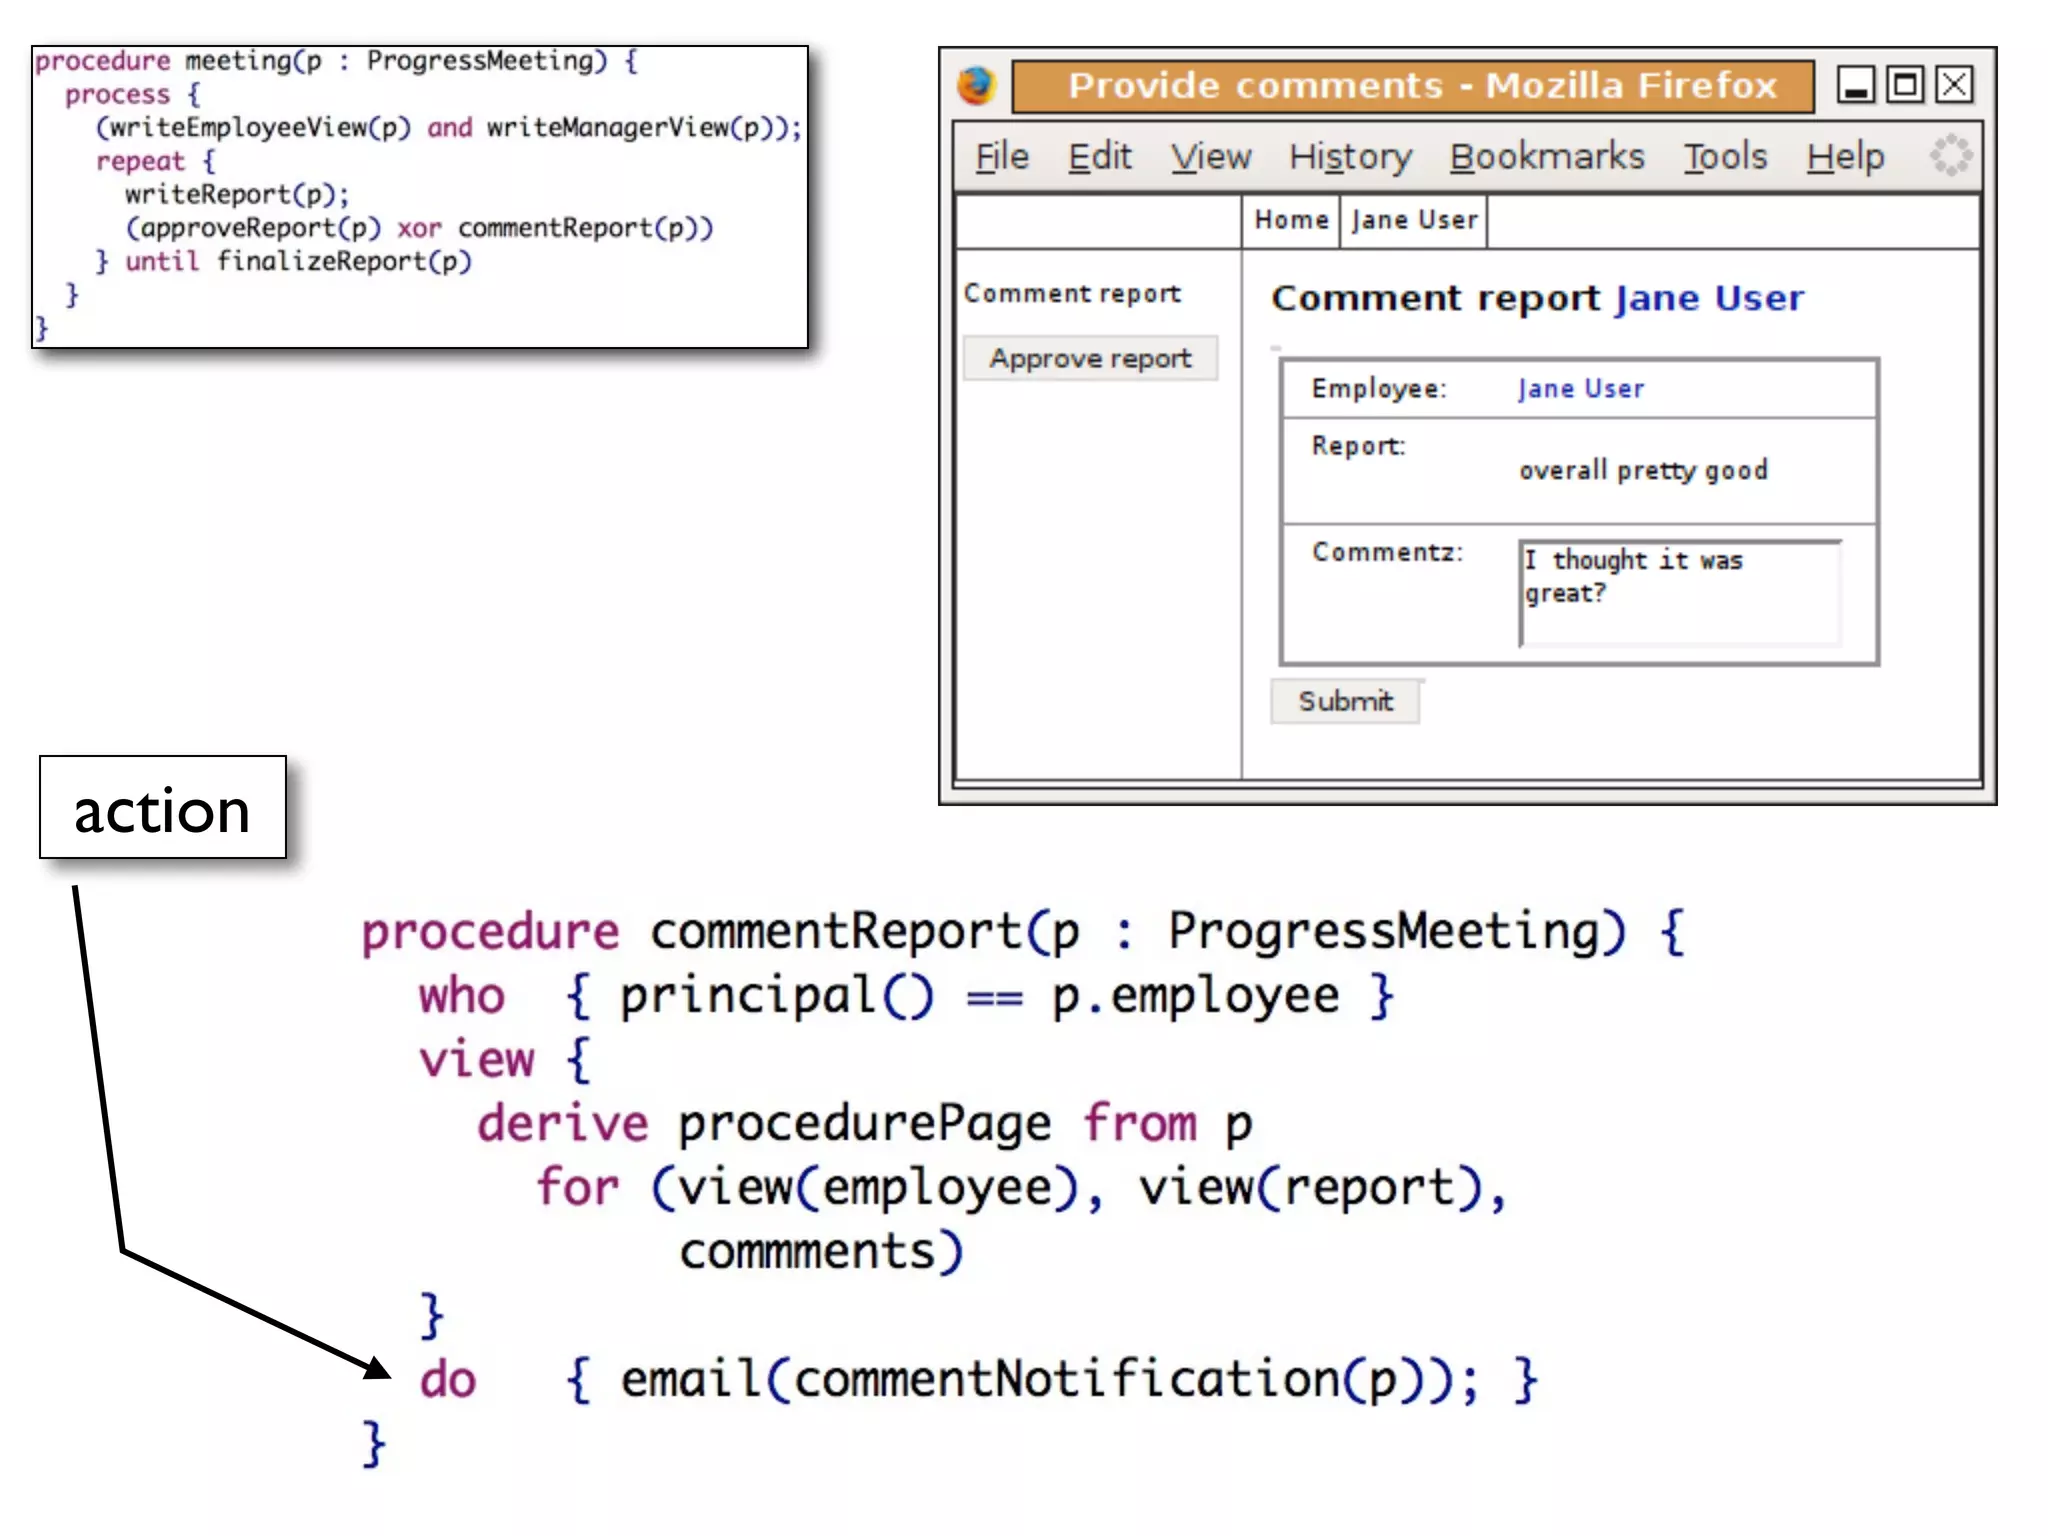Image resolution: width=2048 pixels, height=1536 pixels.
Task: Open the Edit menu
Action: point(1099,157)
